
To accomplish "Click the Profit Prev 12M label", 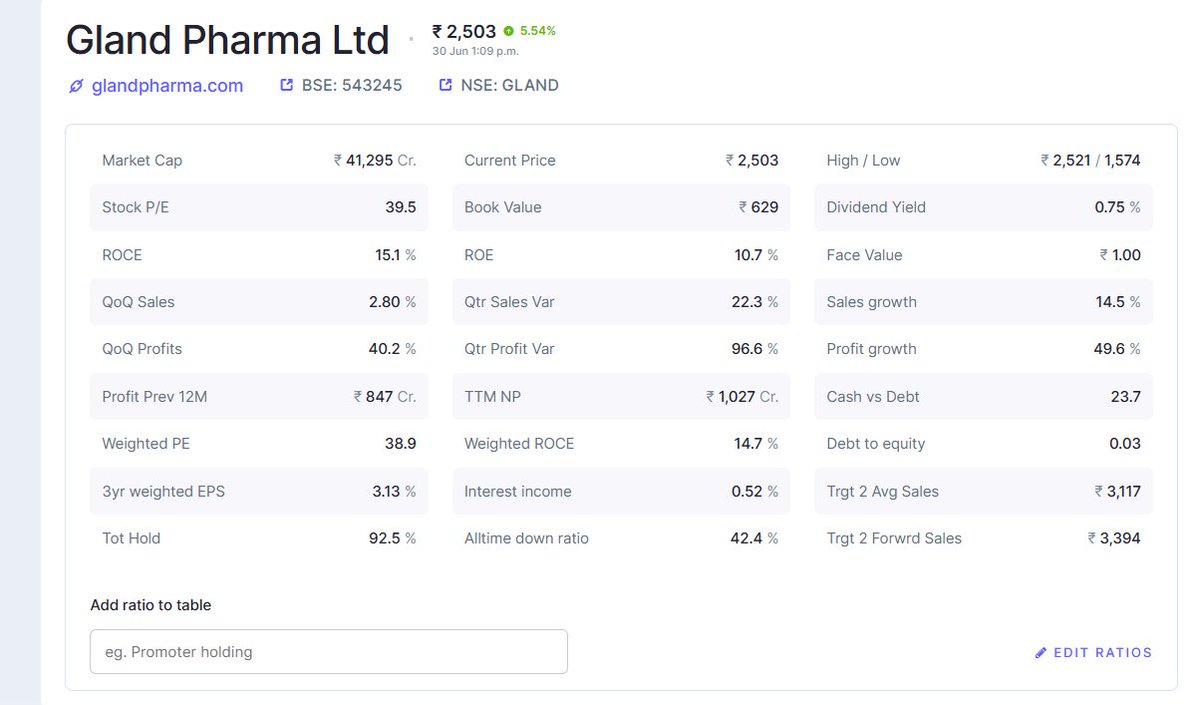I will [155, 397].
